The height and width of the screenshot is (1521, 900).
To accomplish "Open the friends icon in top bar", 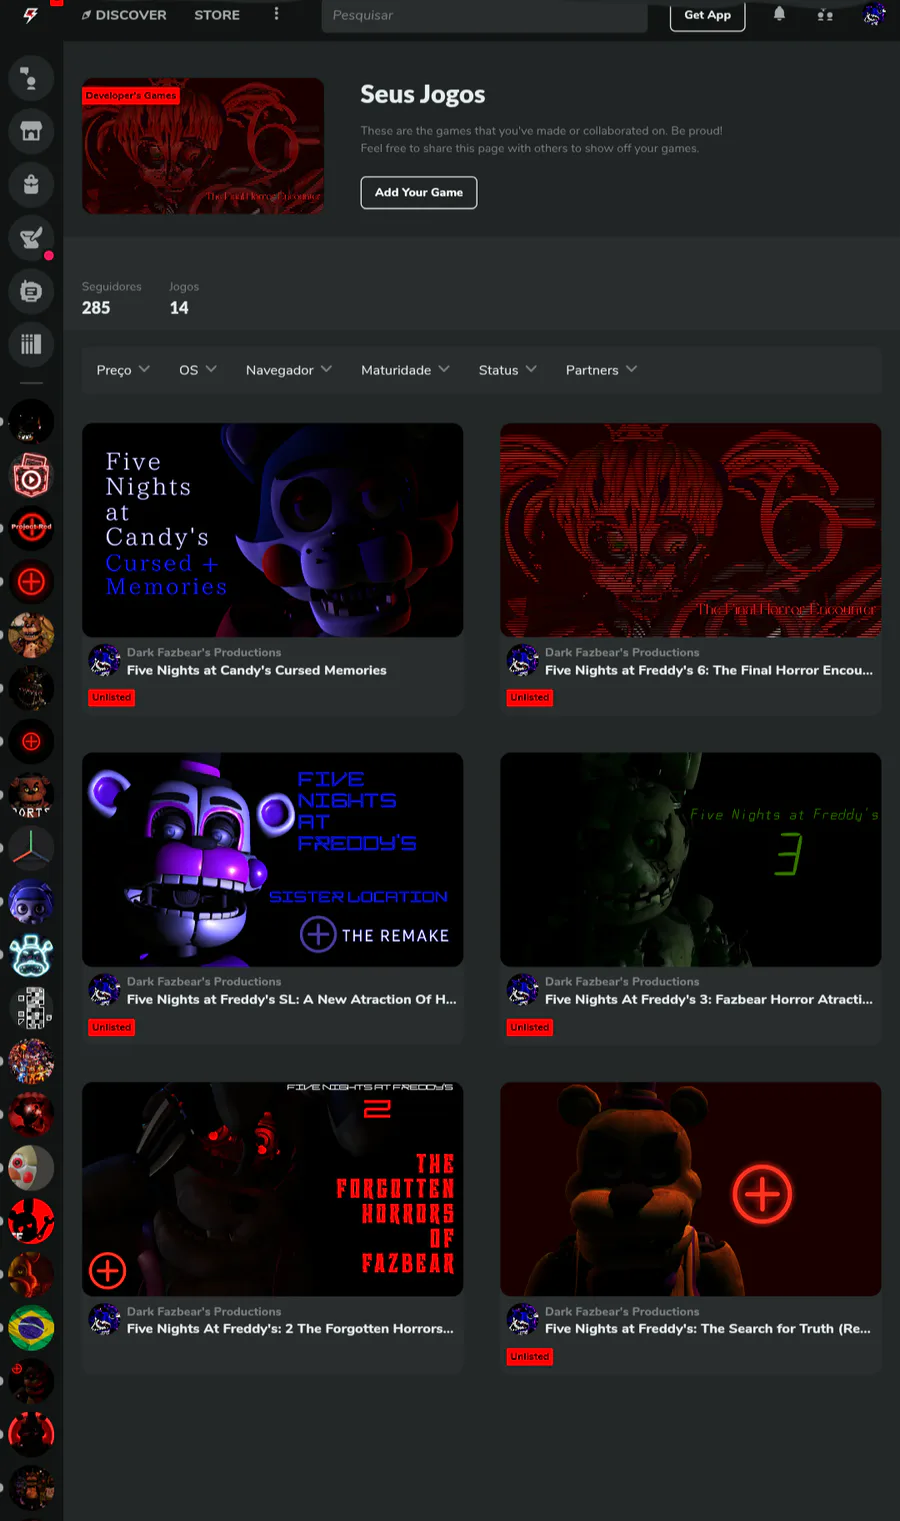I will (825, 15).
